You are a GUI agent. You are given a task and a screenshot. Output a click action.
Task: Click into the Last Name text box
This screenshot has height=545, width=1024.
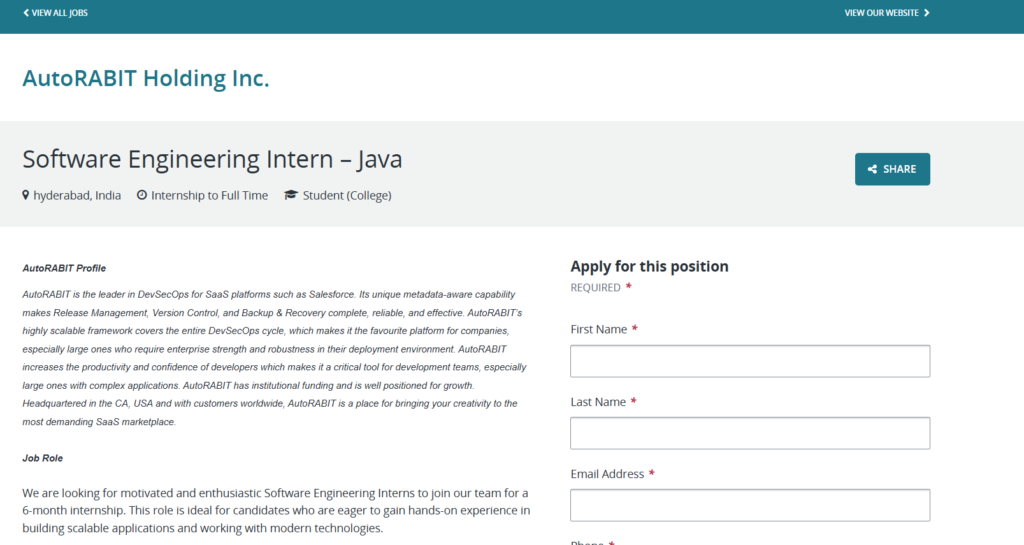pyautogui.click(x=750, y=433)
